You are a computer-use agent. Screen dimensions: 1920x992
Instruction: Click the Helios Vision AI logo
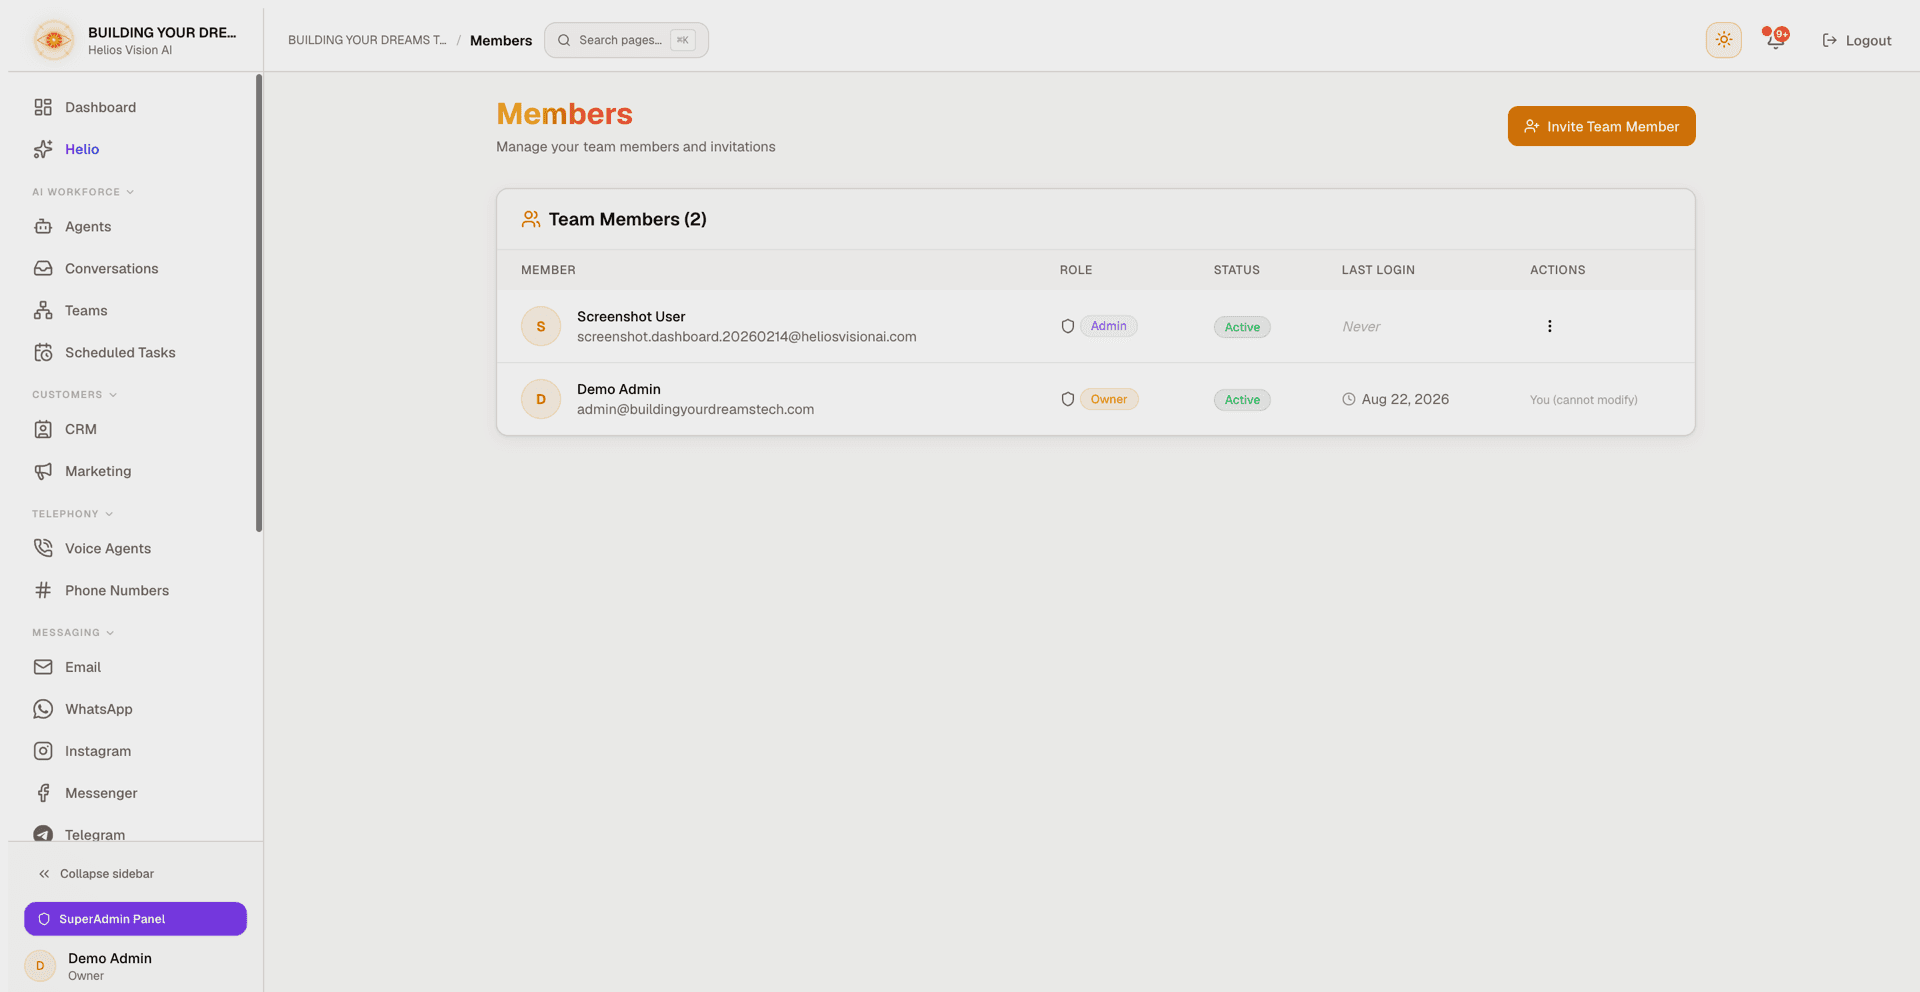[x=54, y=40]
